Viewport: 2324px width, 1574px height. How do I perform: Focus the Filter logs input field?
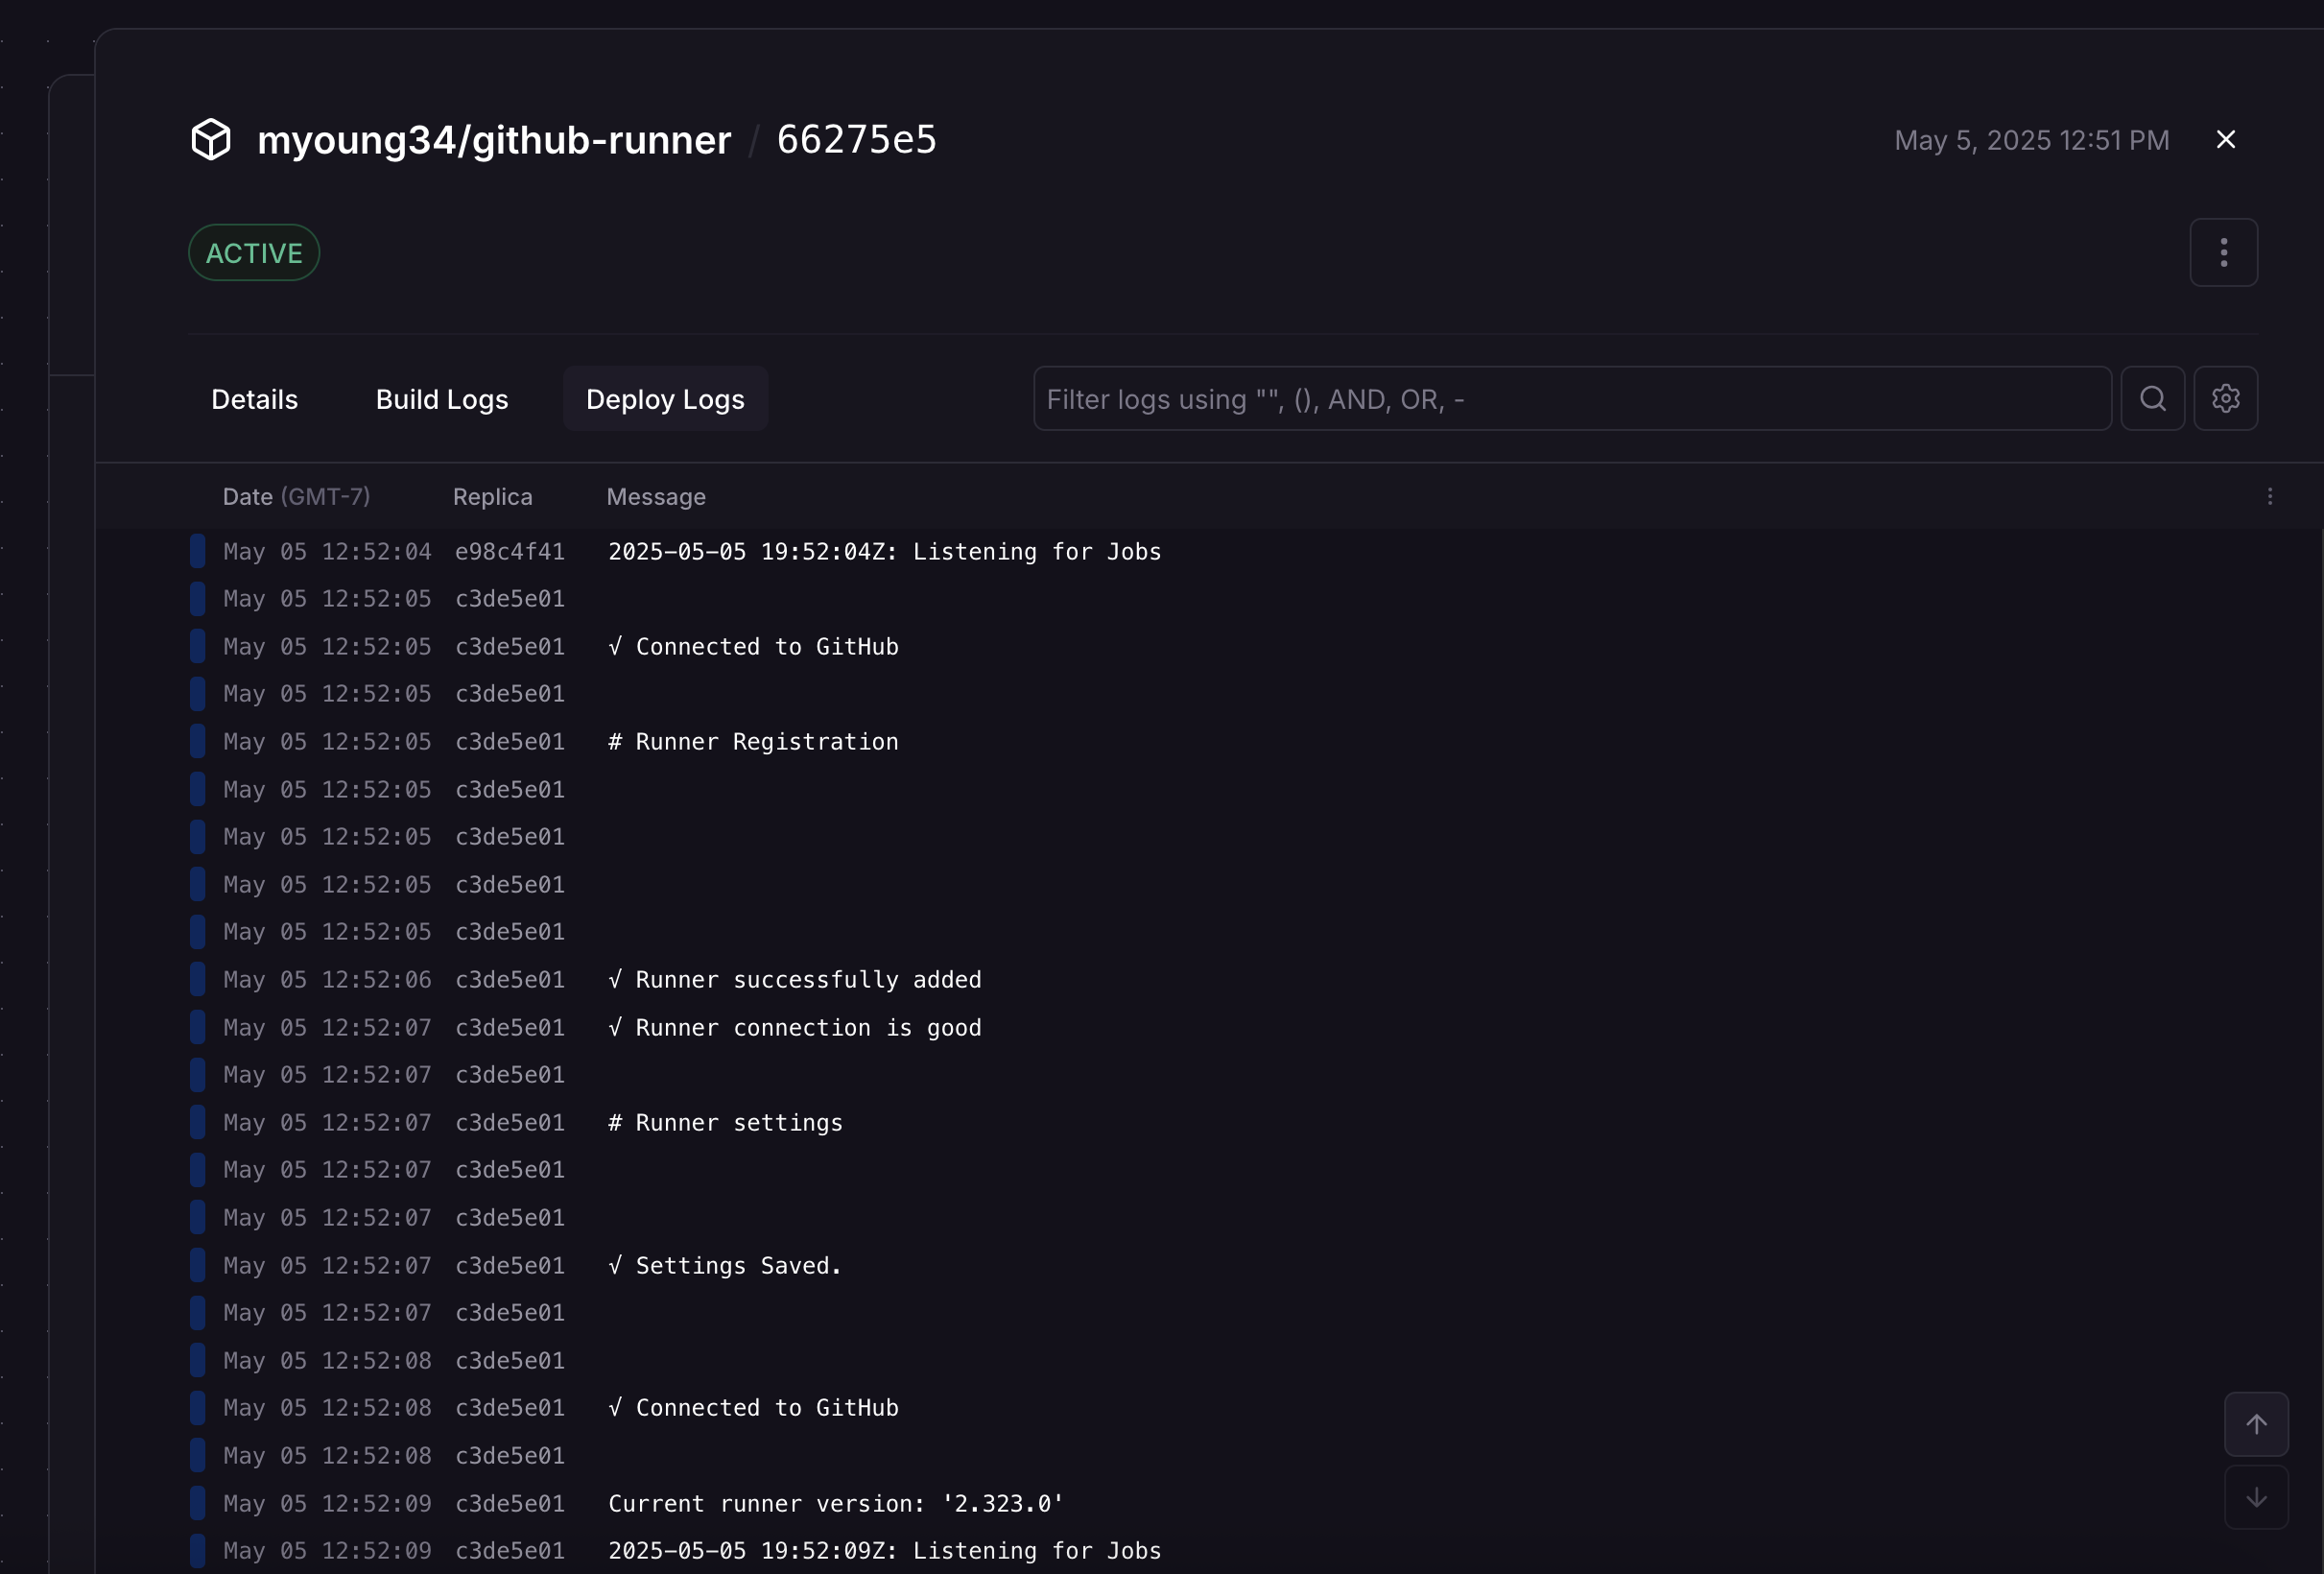tap(1571, 399)
